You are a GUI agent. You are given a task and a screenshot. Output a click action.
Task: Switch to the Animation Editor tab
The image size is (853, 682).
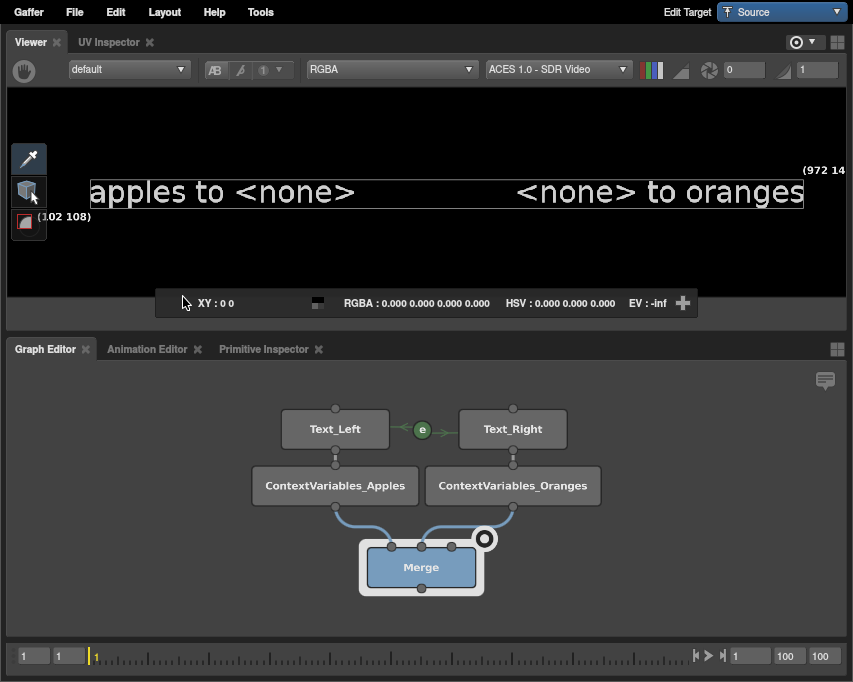(x=147, y=349)
